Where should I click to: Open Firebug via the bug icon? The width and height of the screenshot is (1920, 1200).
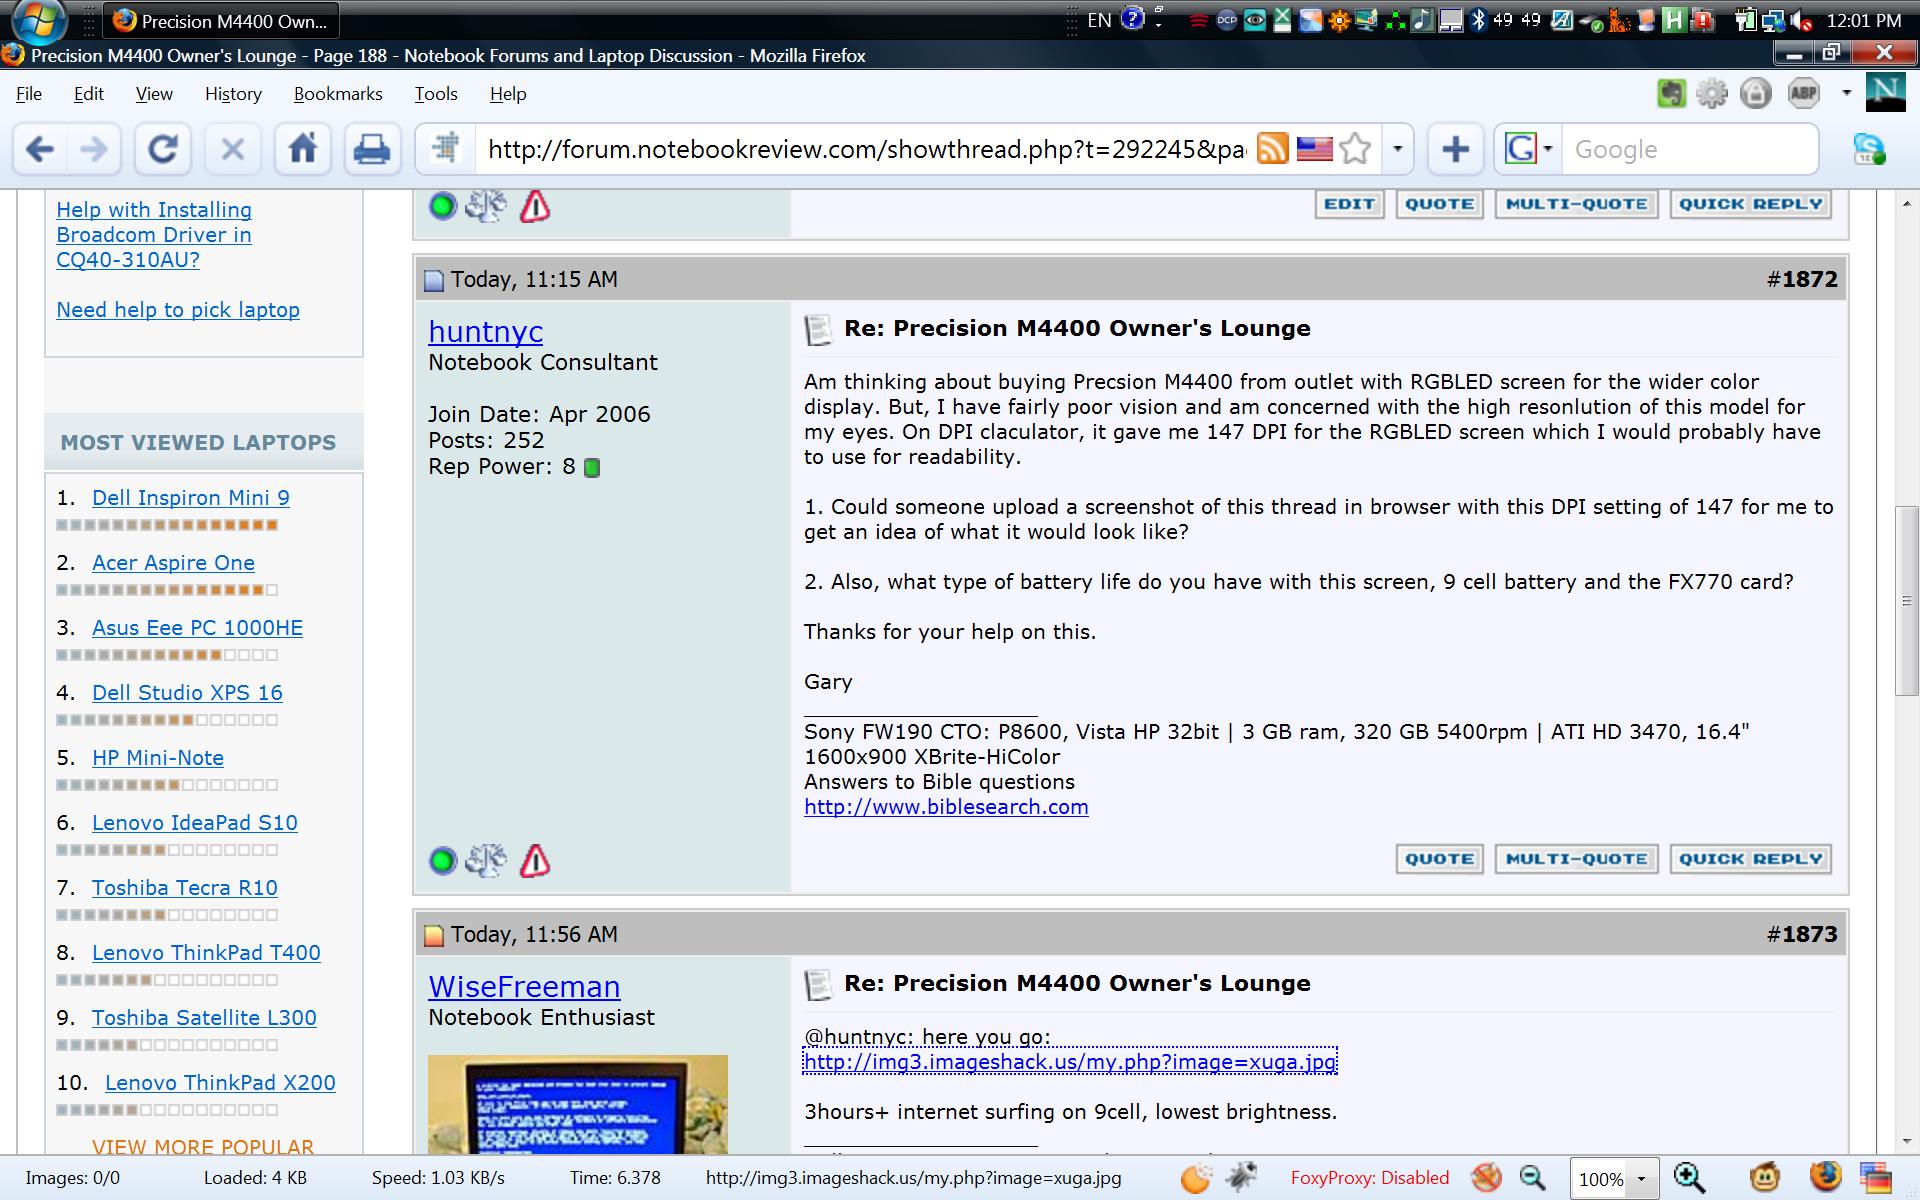(x=1241, y=1178)
